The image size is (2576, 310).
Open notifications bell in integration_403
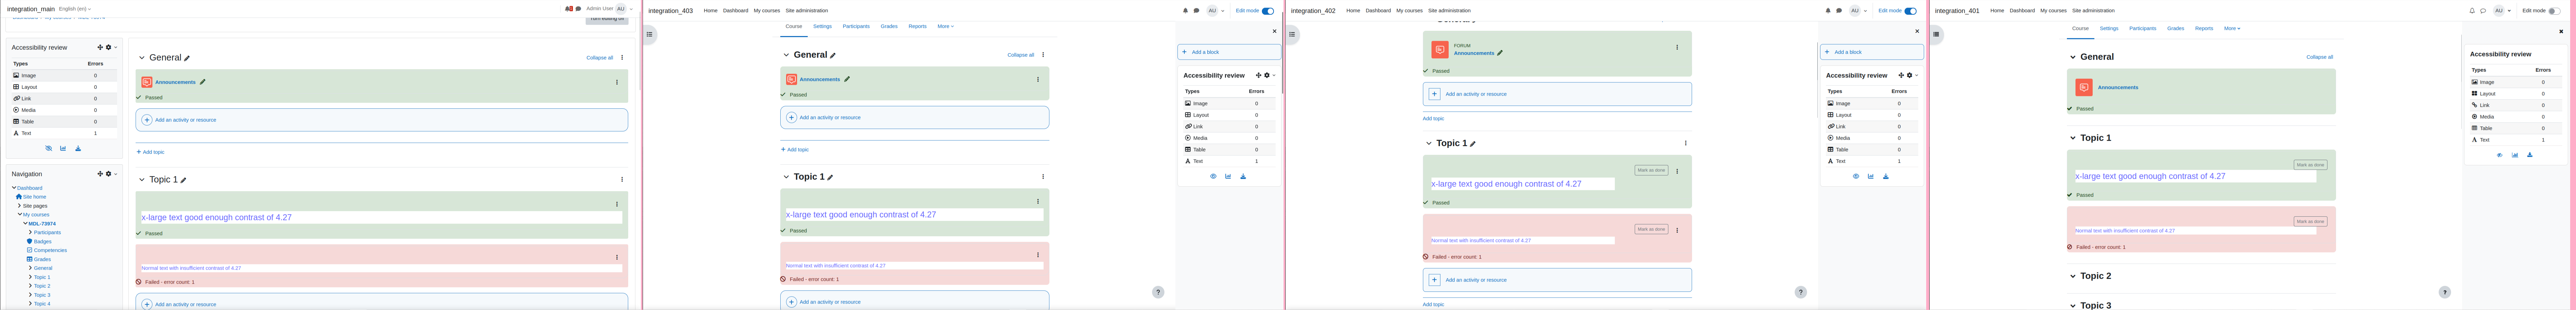[x=1186, y=11]
